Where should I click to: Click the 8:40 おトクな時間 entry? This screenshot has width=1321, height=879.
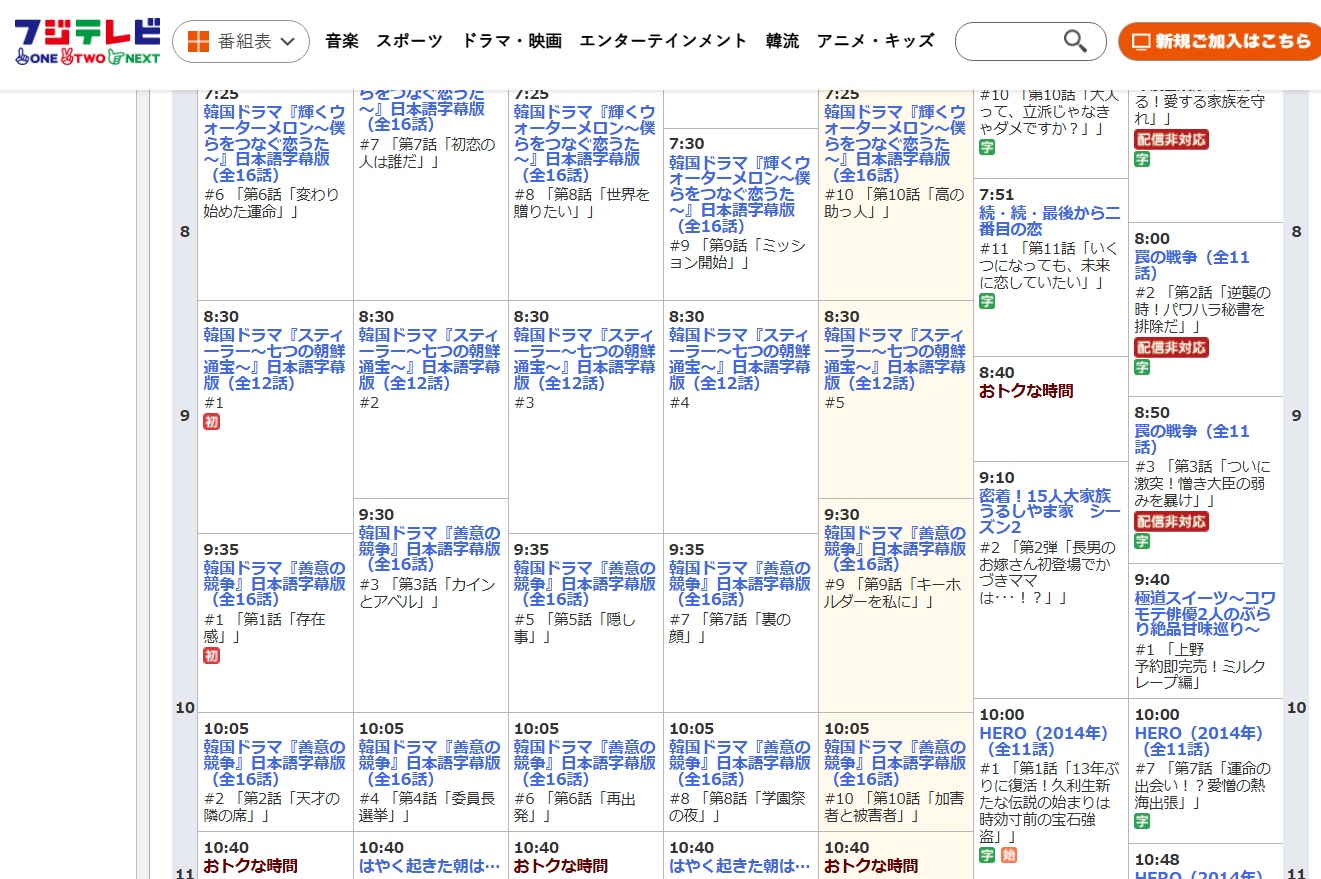pos(1025,391)
